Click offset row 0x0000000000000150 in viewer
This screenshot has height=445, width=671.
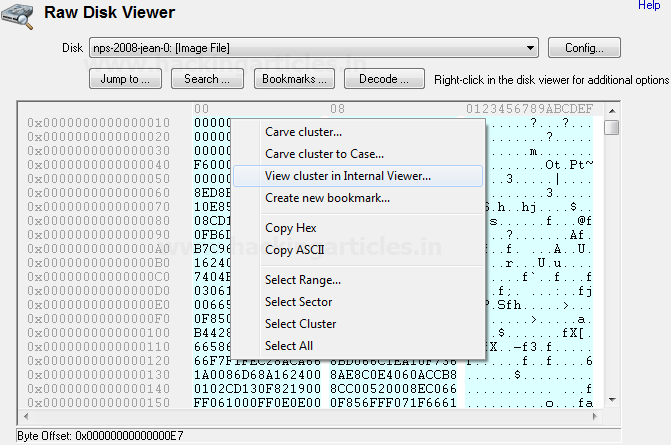pyautogui.click(x=98, y=402)
